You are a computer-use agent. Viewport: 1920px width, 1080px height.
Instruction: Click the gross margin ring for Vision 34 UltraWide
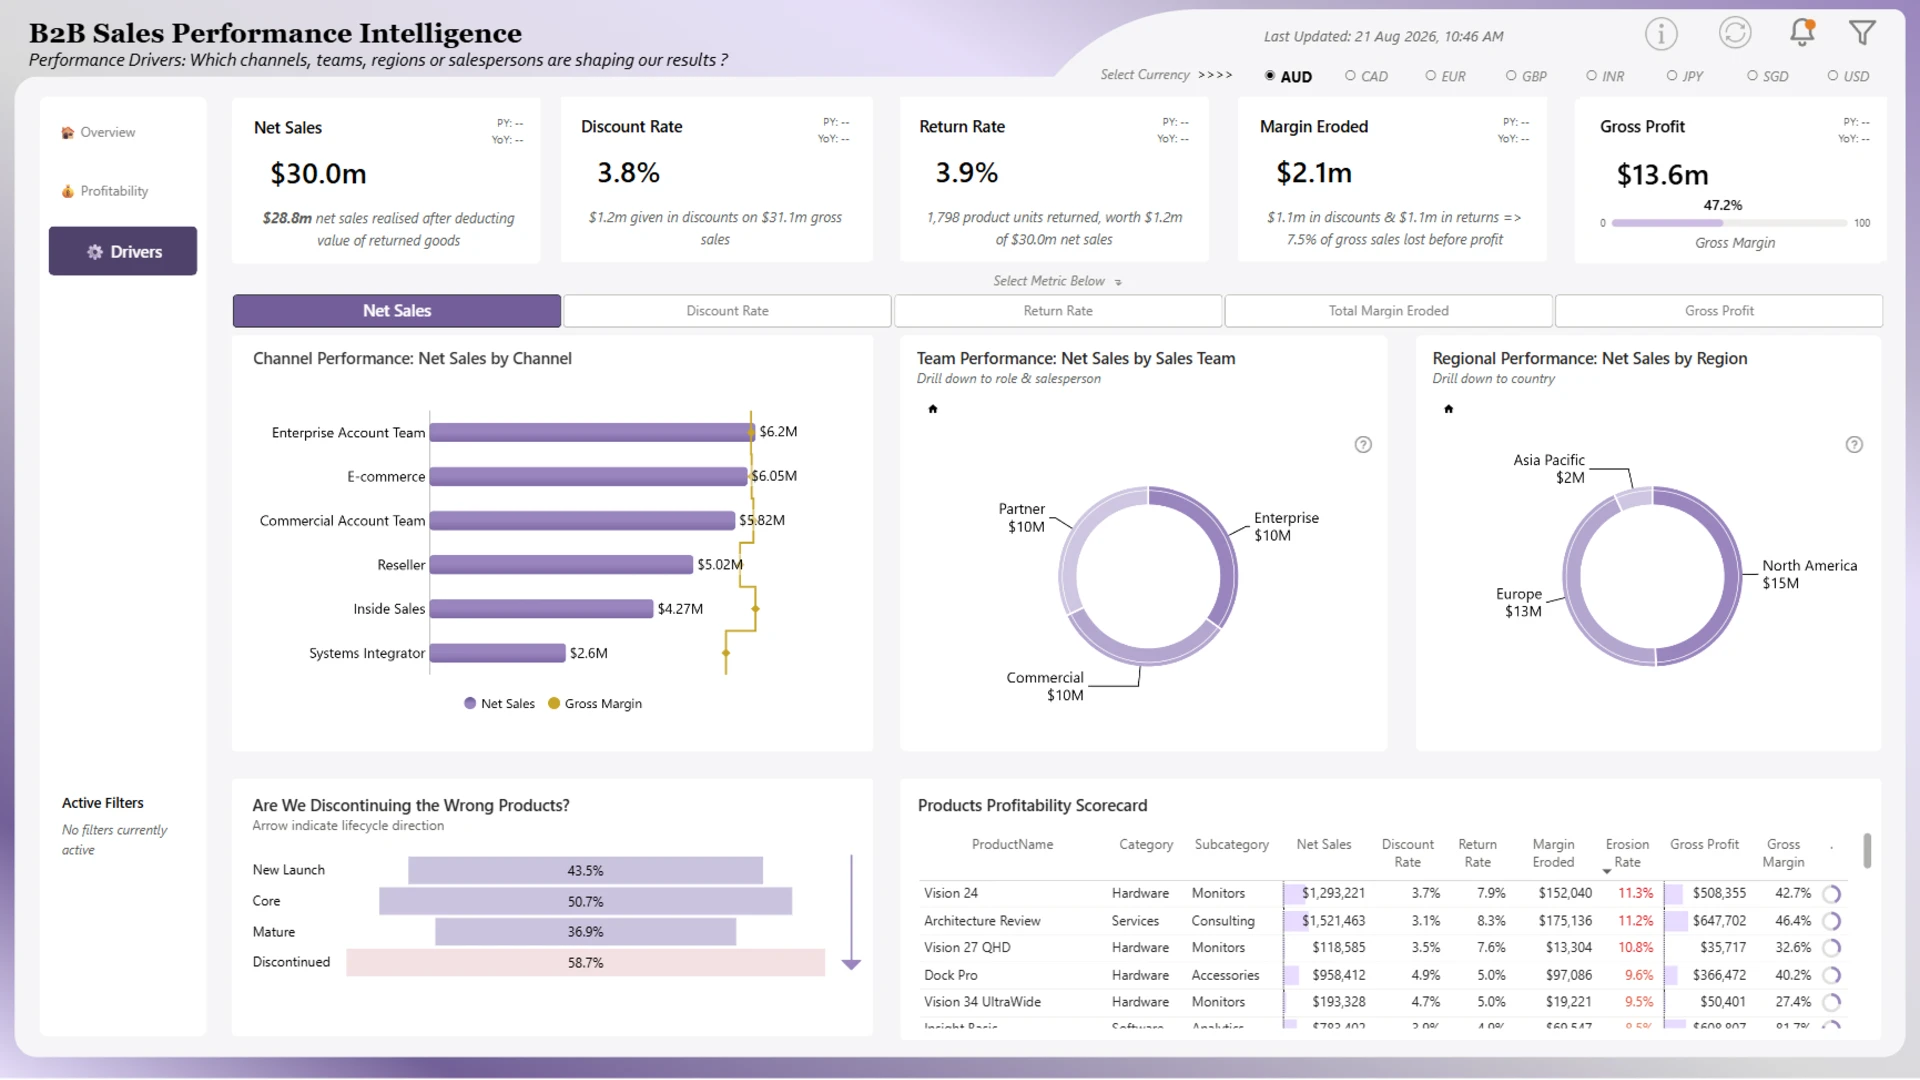pyautogui.click(x=1832, y=1002)
